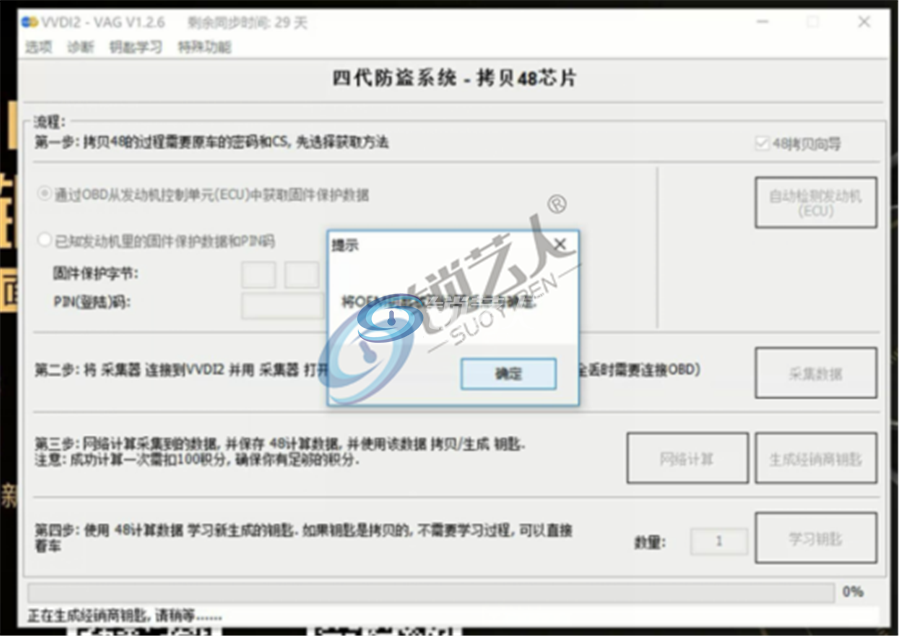
Task: Maximize the VVDI2 window
Action: pos(812,22)
